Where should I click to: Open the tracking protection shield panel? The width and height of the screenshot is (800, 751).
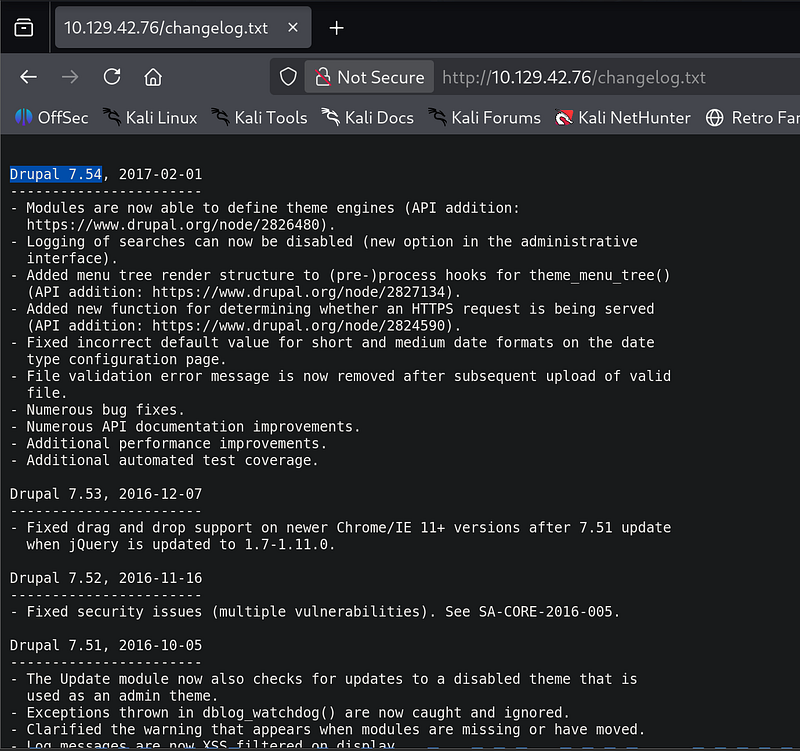(288, 77)
